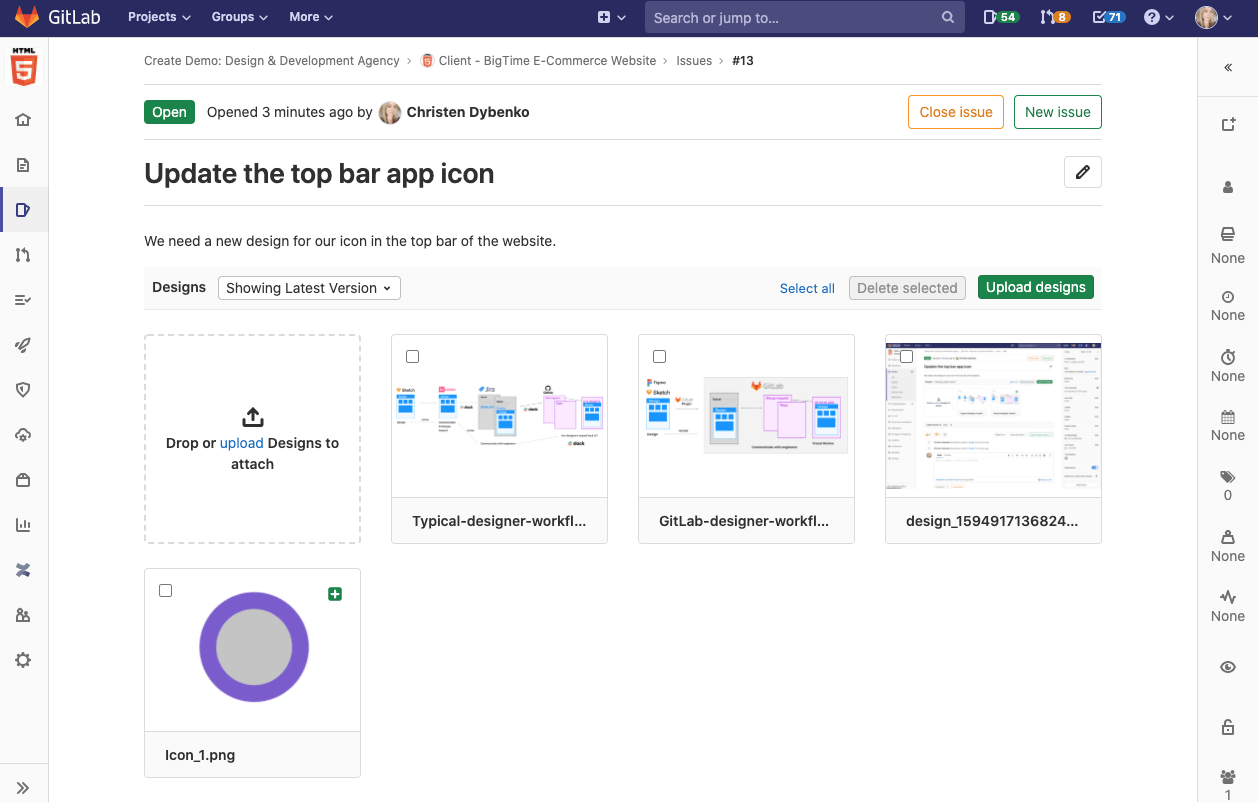Viewport: 1258px width, 802px height.
Task: Open the Security & Compliance section
Action: tap(23, 389)
